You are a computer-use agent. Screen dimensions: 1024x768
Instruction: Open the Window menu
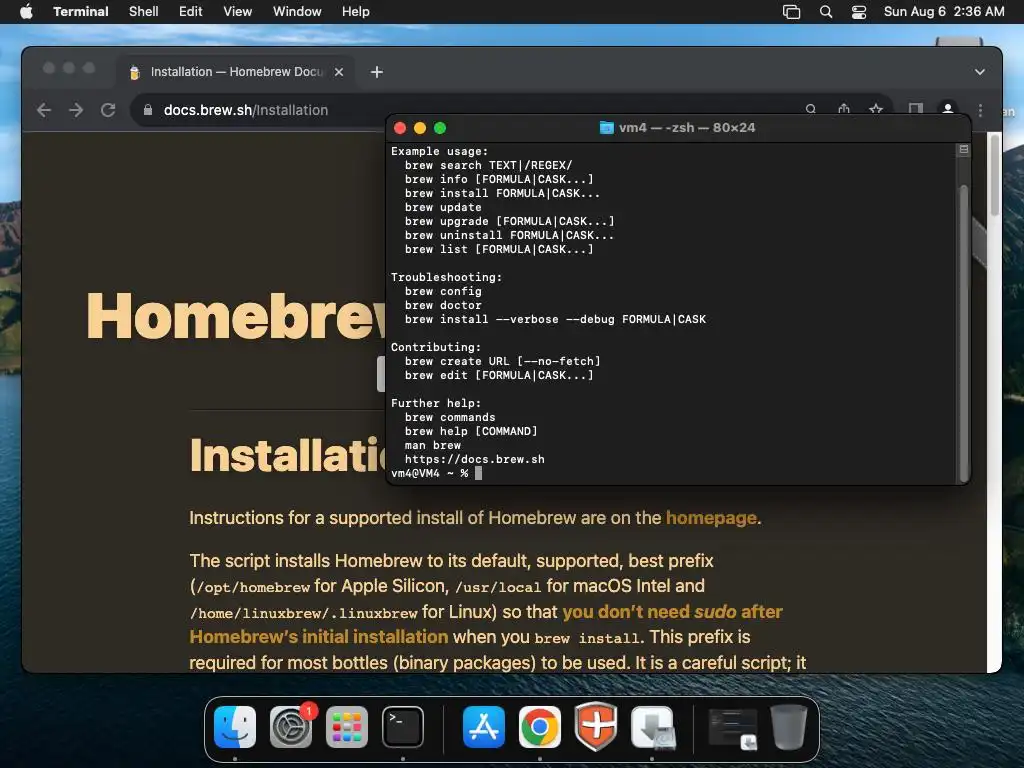(296, 11)
